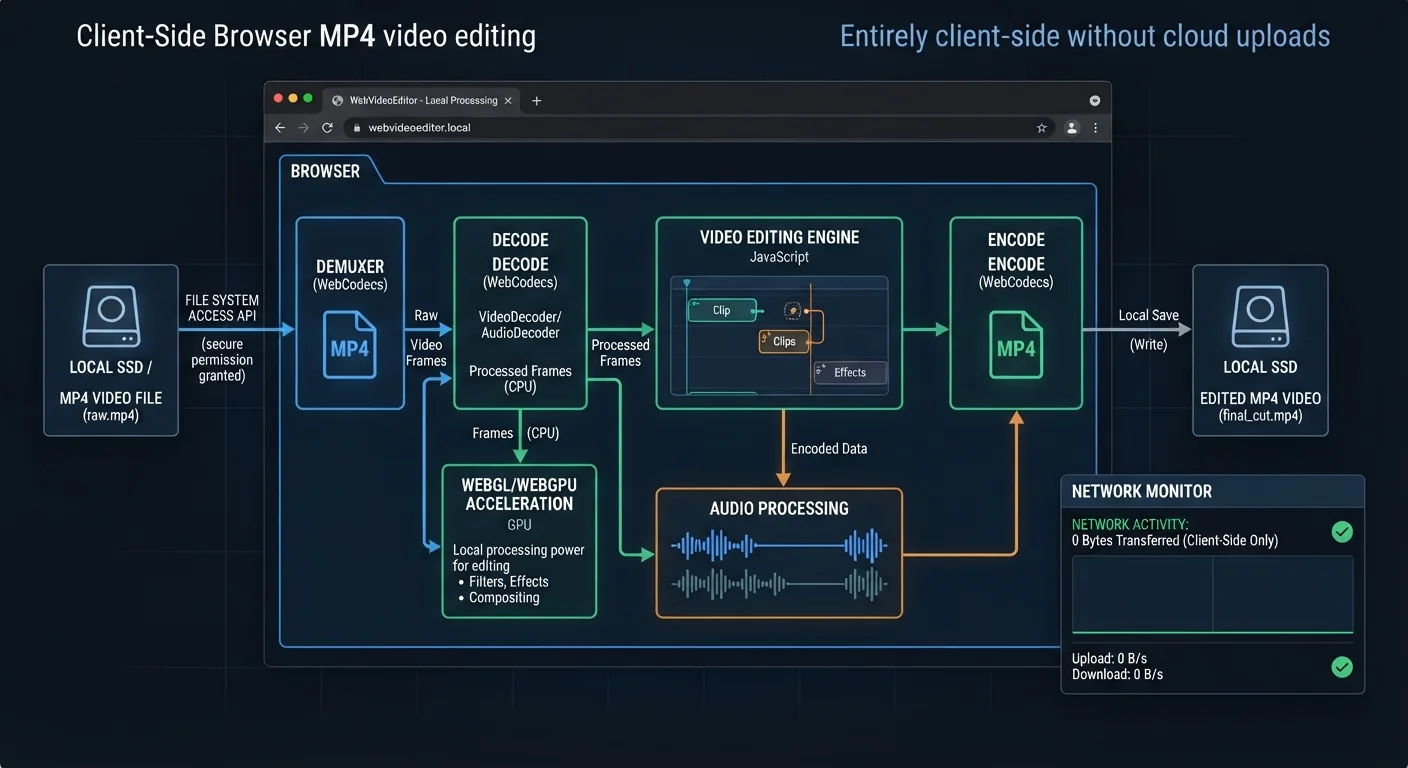Image resolution: width=1408 pixels, height=768 pixels.
Task: Close the WebVideoEditor tab
Action: pos(508,101)
